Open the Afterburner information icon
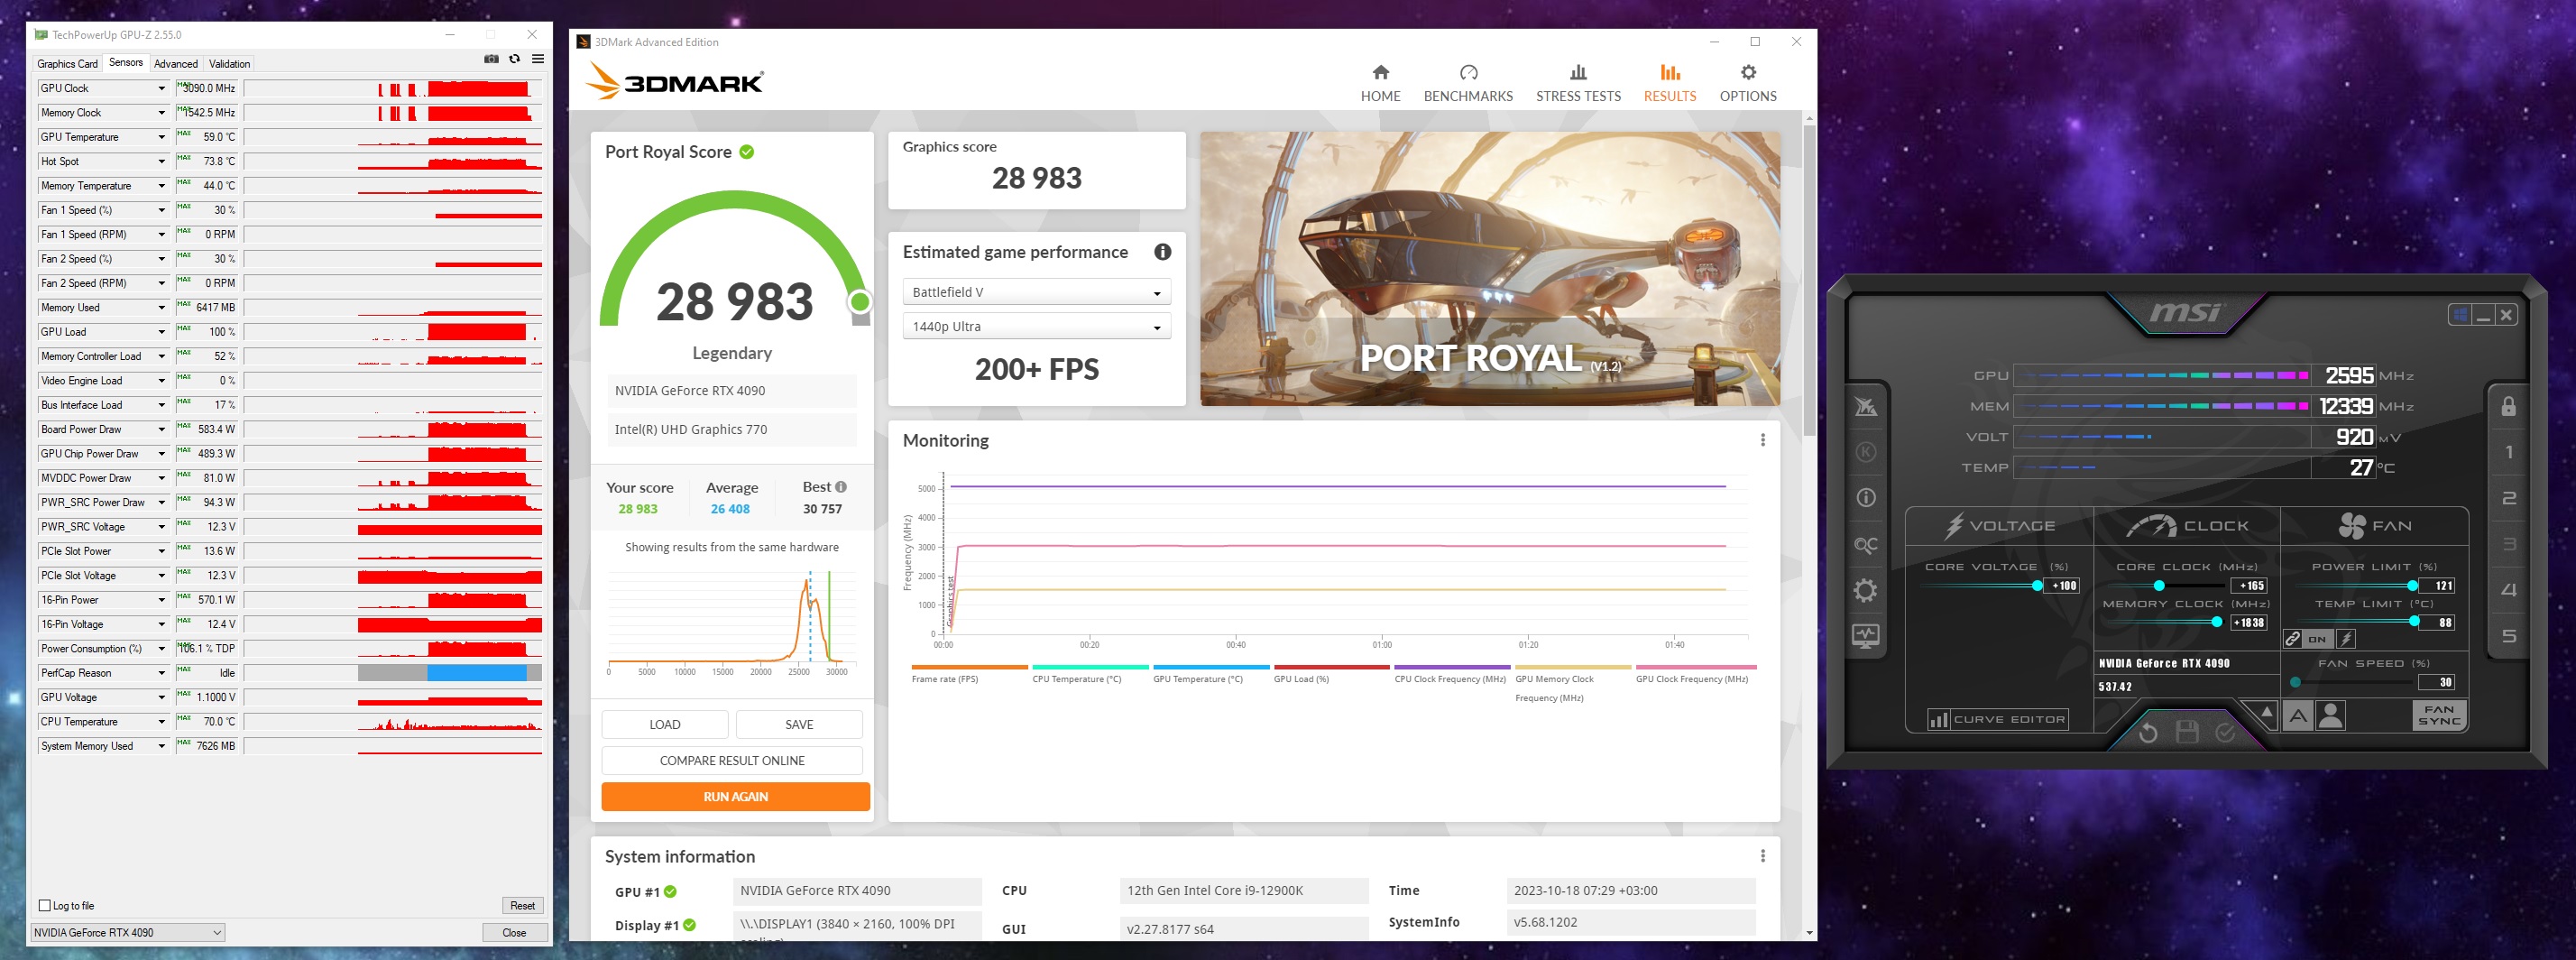 (x=1866, y=498)
